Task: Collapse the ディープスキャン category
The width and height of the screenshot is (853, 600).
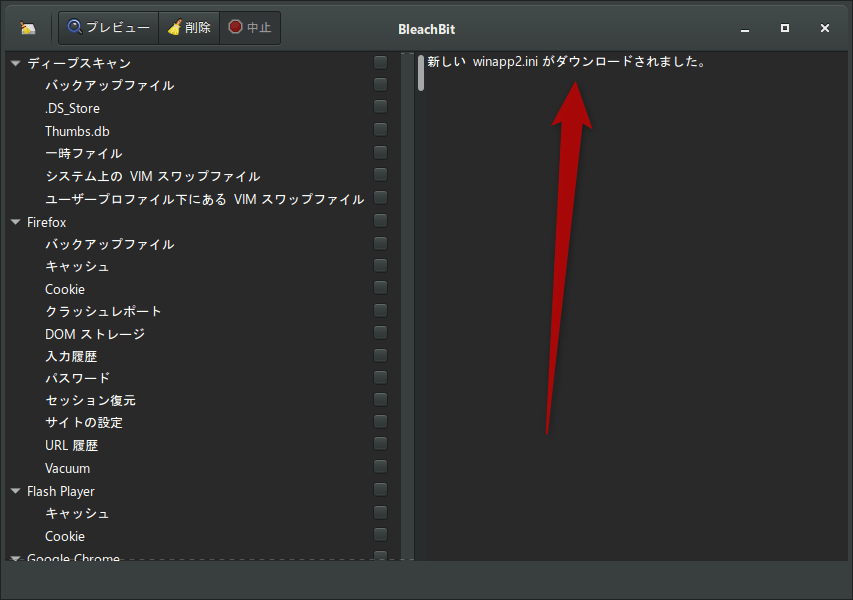Action: 16,63
